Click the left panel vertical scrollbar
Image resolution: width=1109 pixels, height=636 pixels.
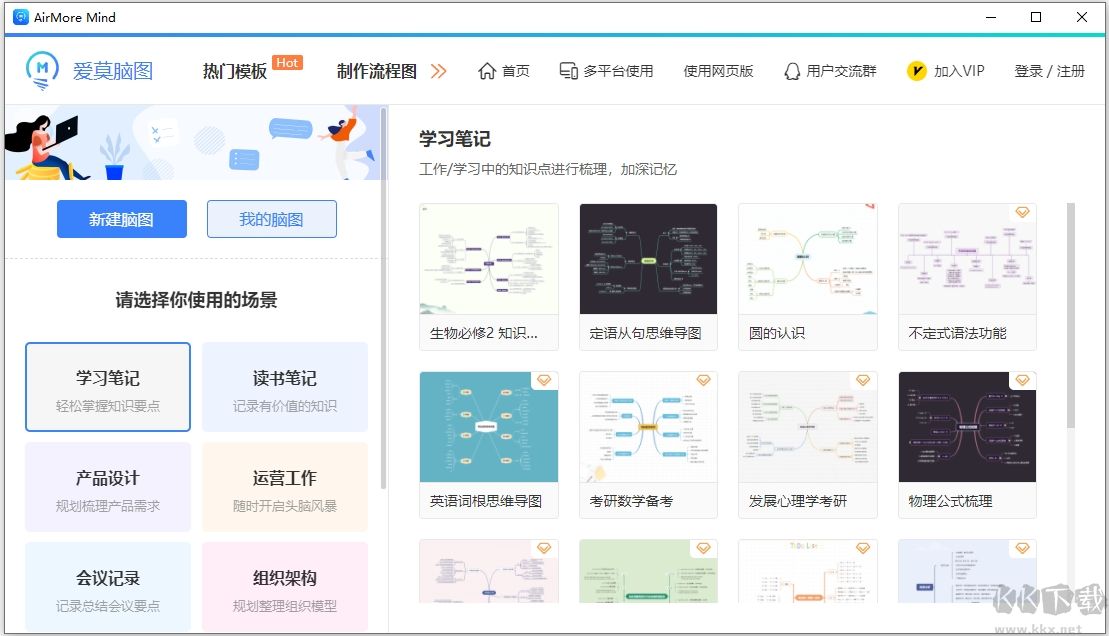[383, 297]
